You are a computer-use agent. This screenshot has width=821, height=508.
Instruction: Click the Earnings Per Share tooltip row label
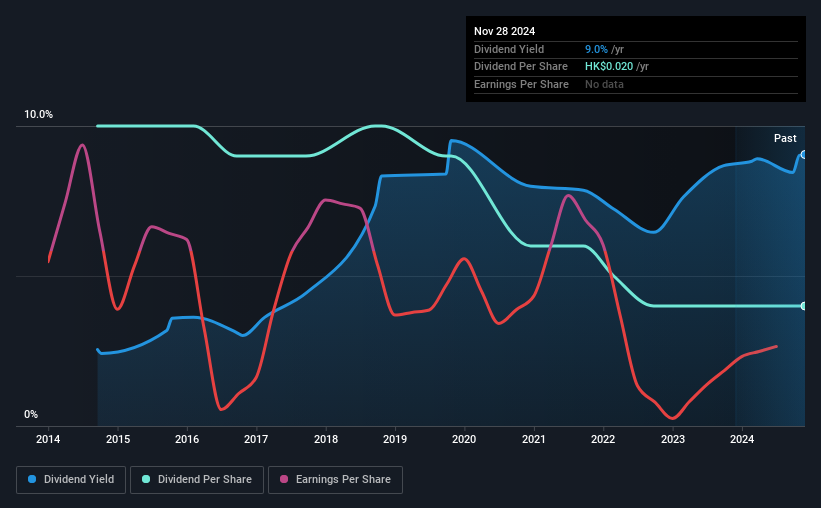click(x=521, y=84)
